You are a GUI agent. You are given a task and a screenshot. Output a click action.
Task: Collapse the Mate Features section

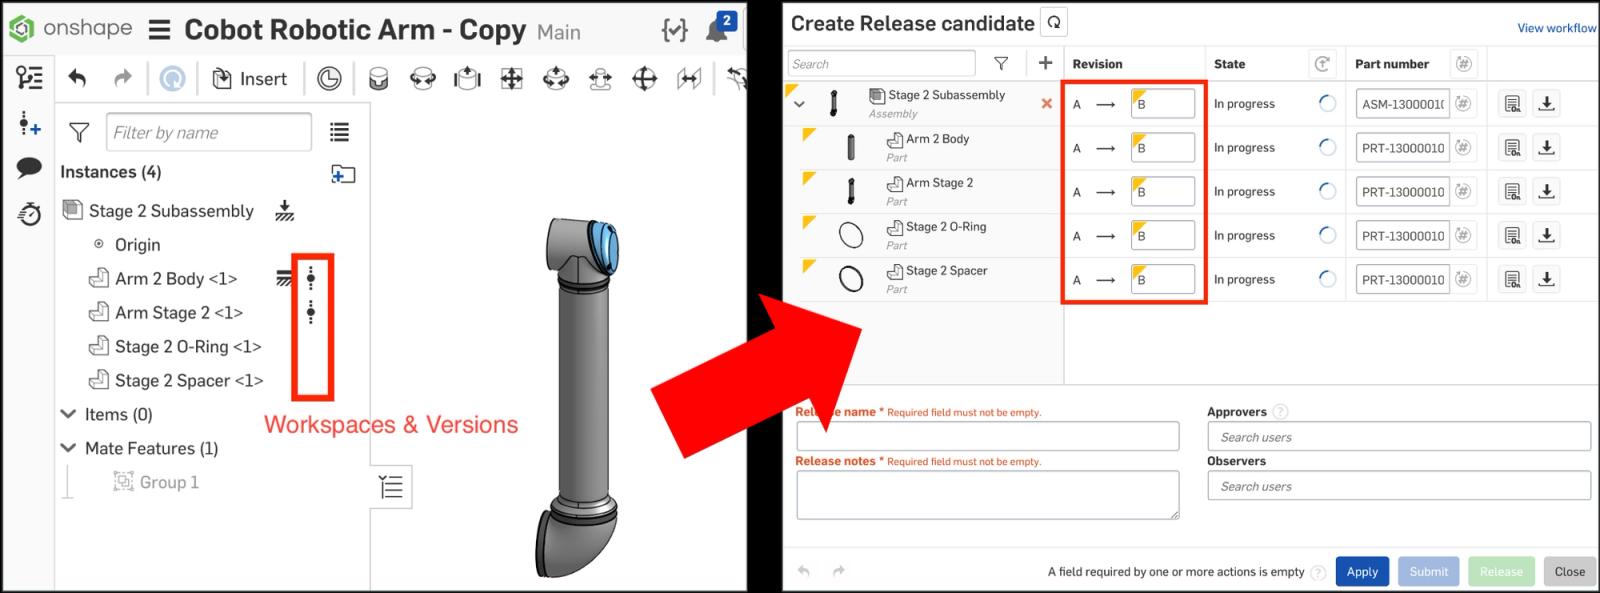coord(69,448)
